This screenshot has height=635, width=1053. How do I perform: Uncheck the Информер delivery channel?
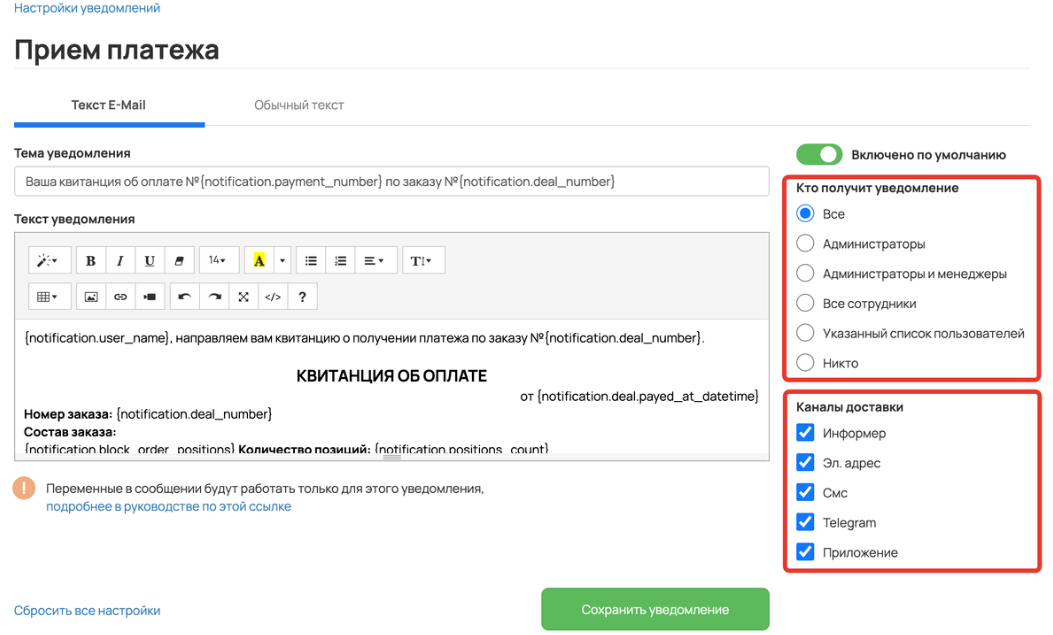805,432
